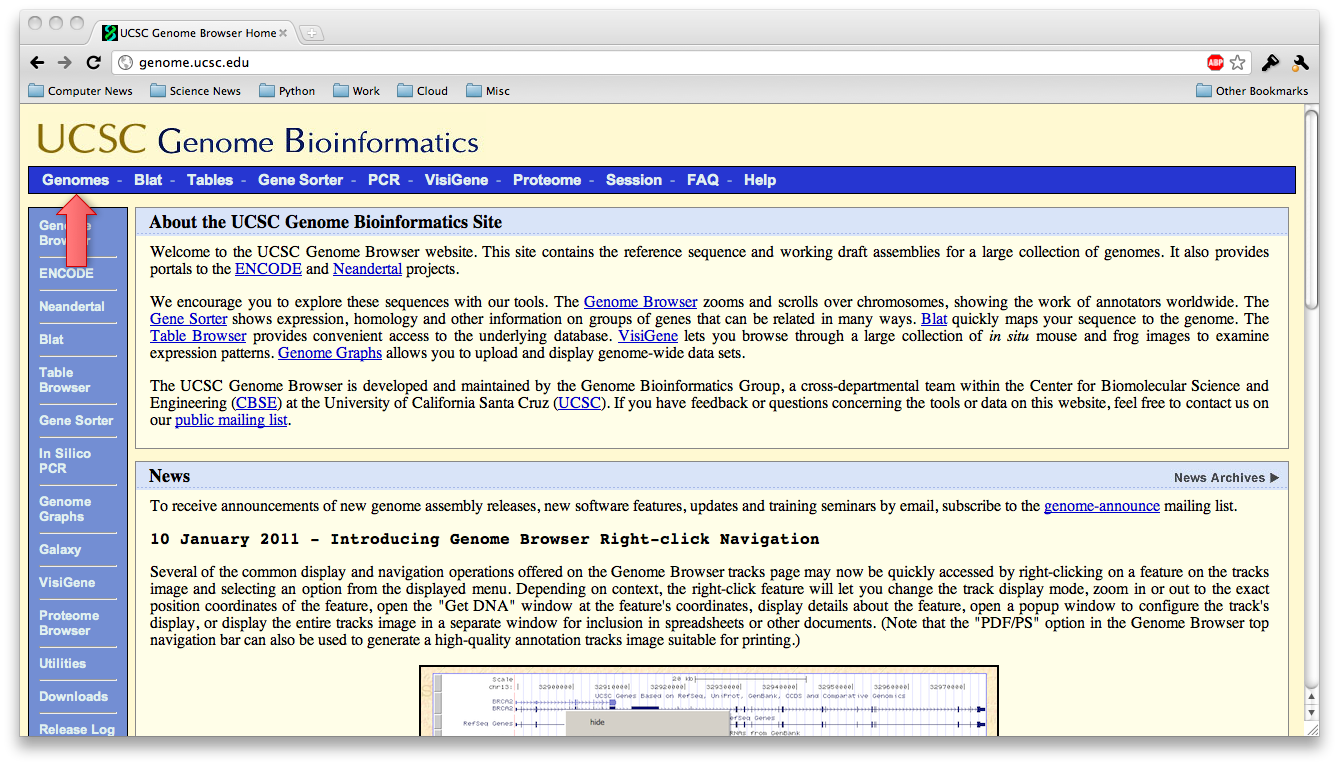The height and width of the screenshot is (766, 1339).
Task: Open VisiGene in top navigation bar
Action: tap(456, 180)
